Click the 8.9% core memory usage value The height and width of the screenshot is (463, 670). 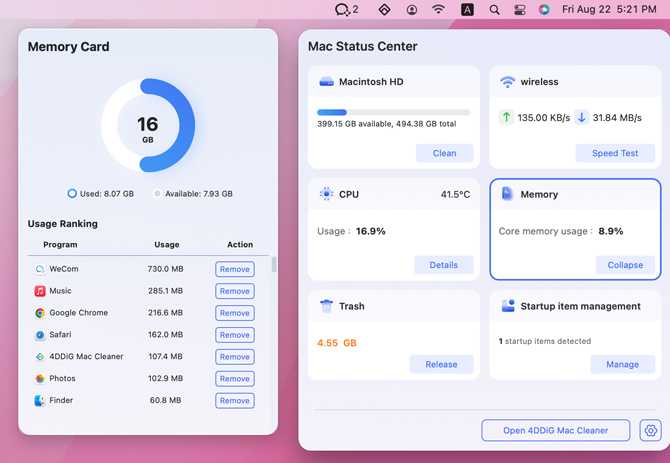611,231
